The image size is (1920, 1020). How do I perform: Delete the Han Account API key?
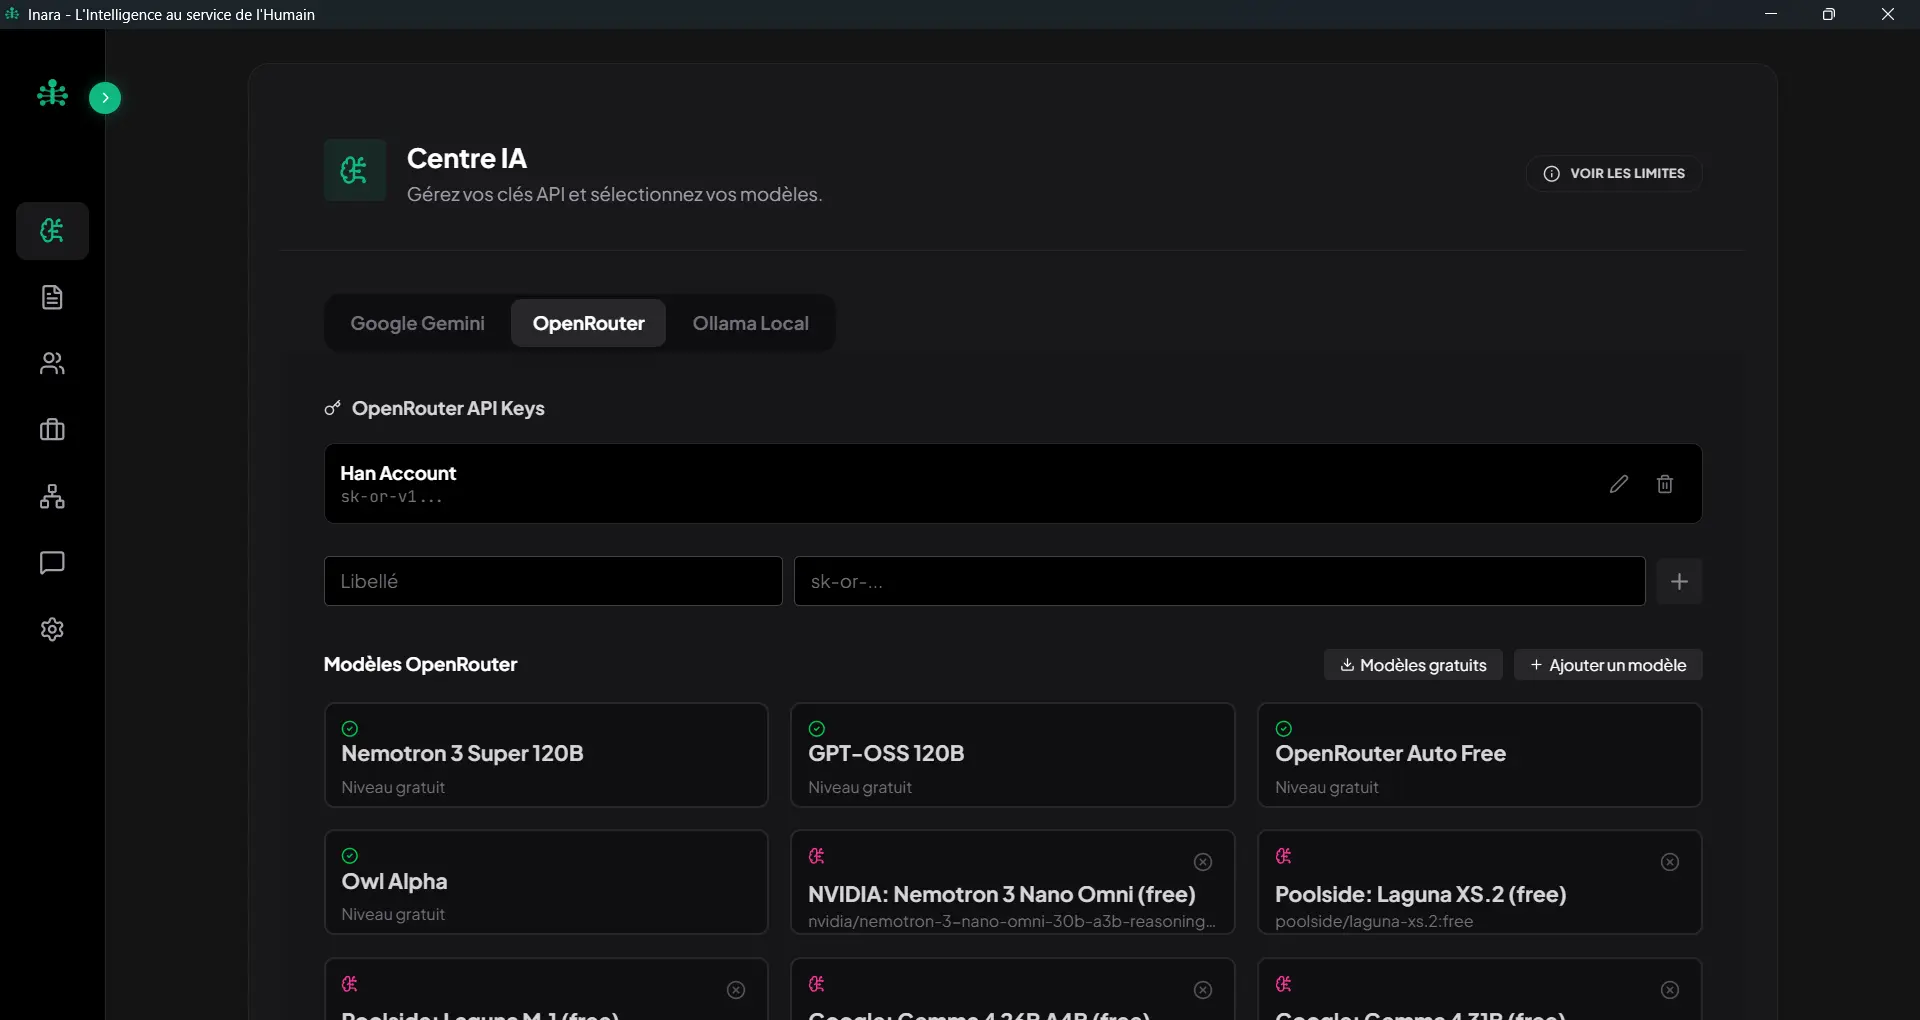click(x=1665, y=484)
